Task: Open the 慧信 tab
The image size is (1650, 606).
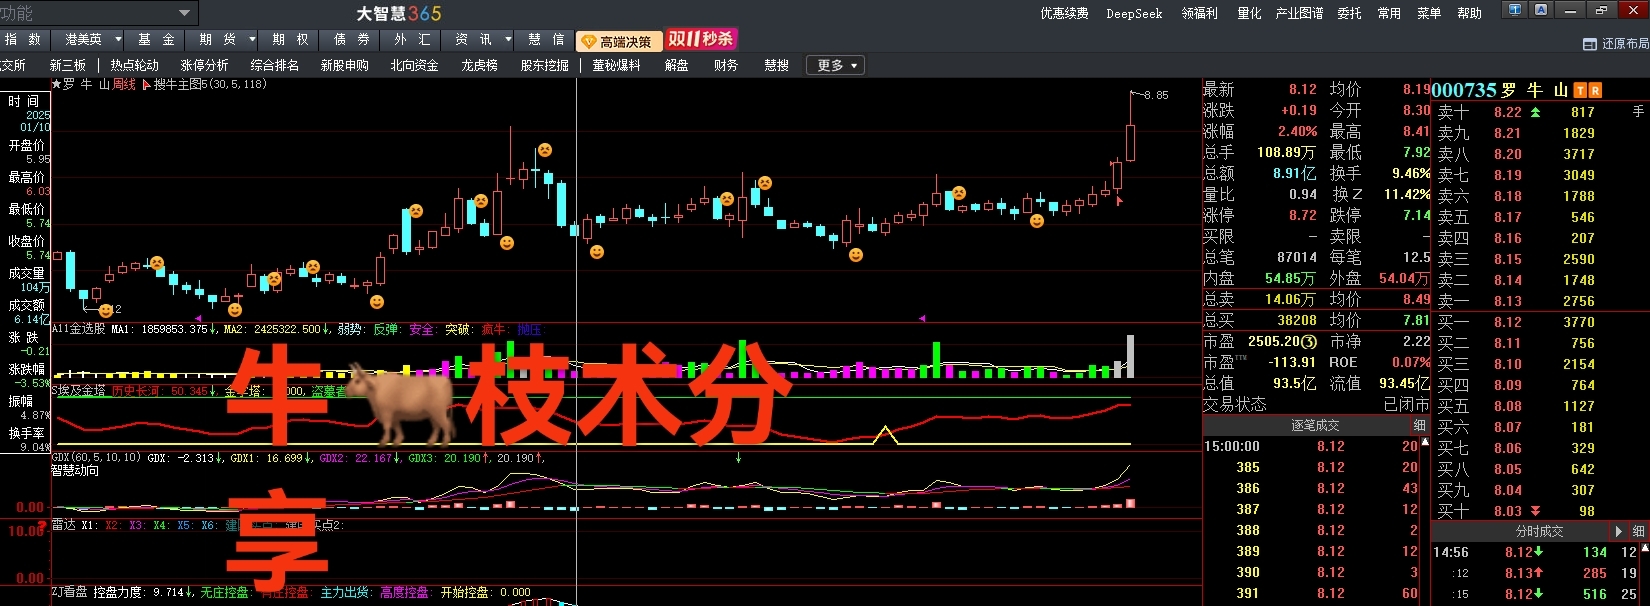Action: (546, 39)
